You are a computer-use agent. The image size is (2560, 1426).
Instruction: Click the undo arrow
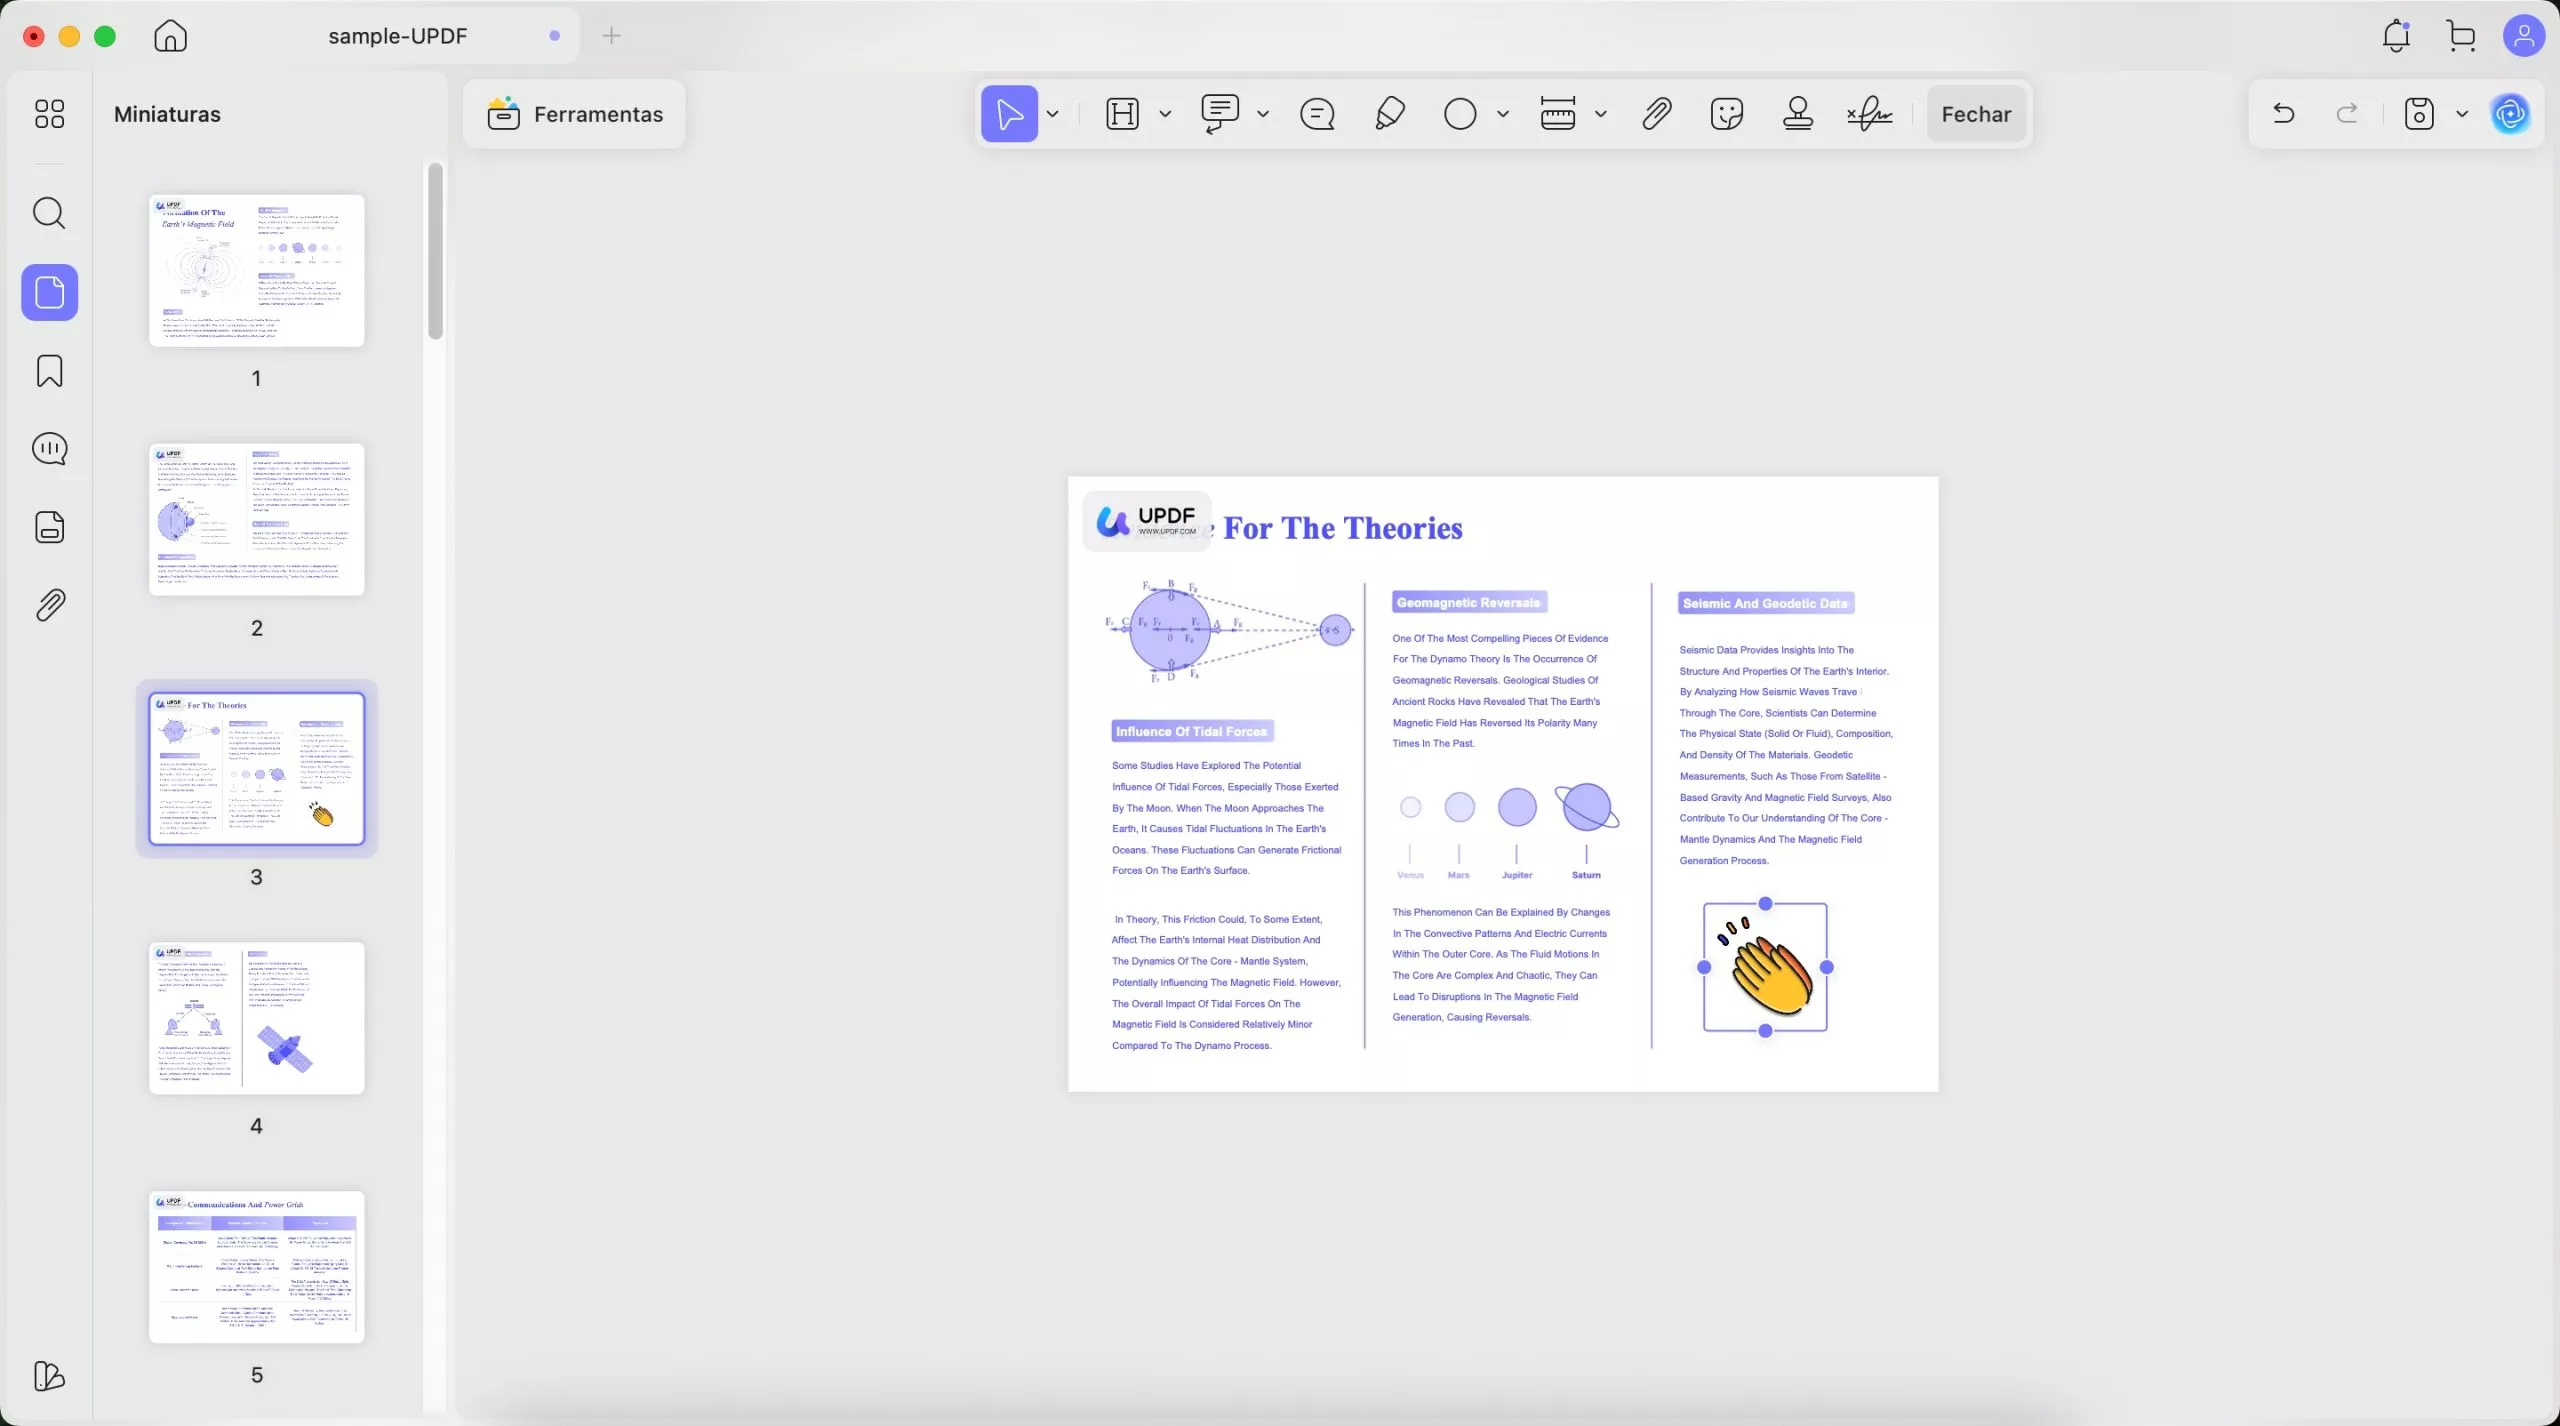2283,114
